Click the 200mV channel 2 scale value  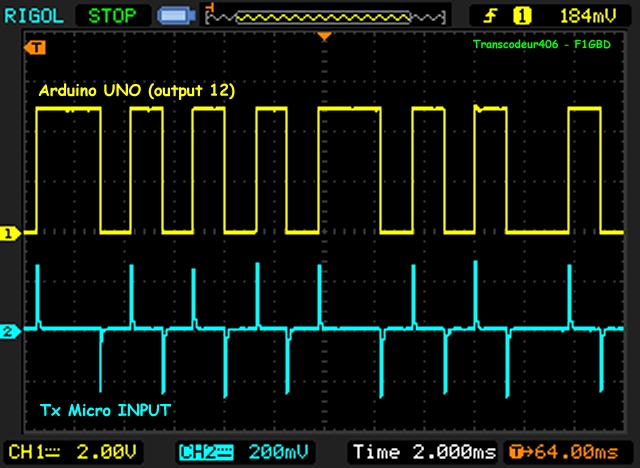[x=278, y=452]
